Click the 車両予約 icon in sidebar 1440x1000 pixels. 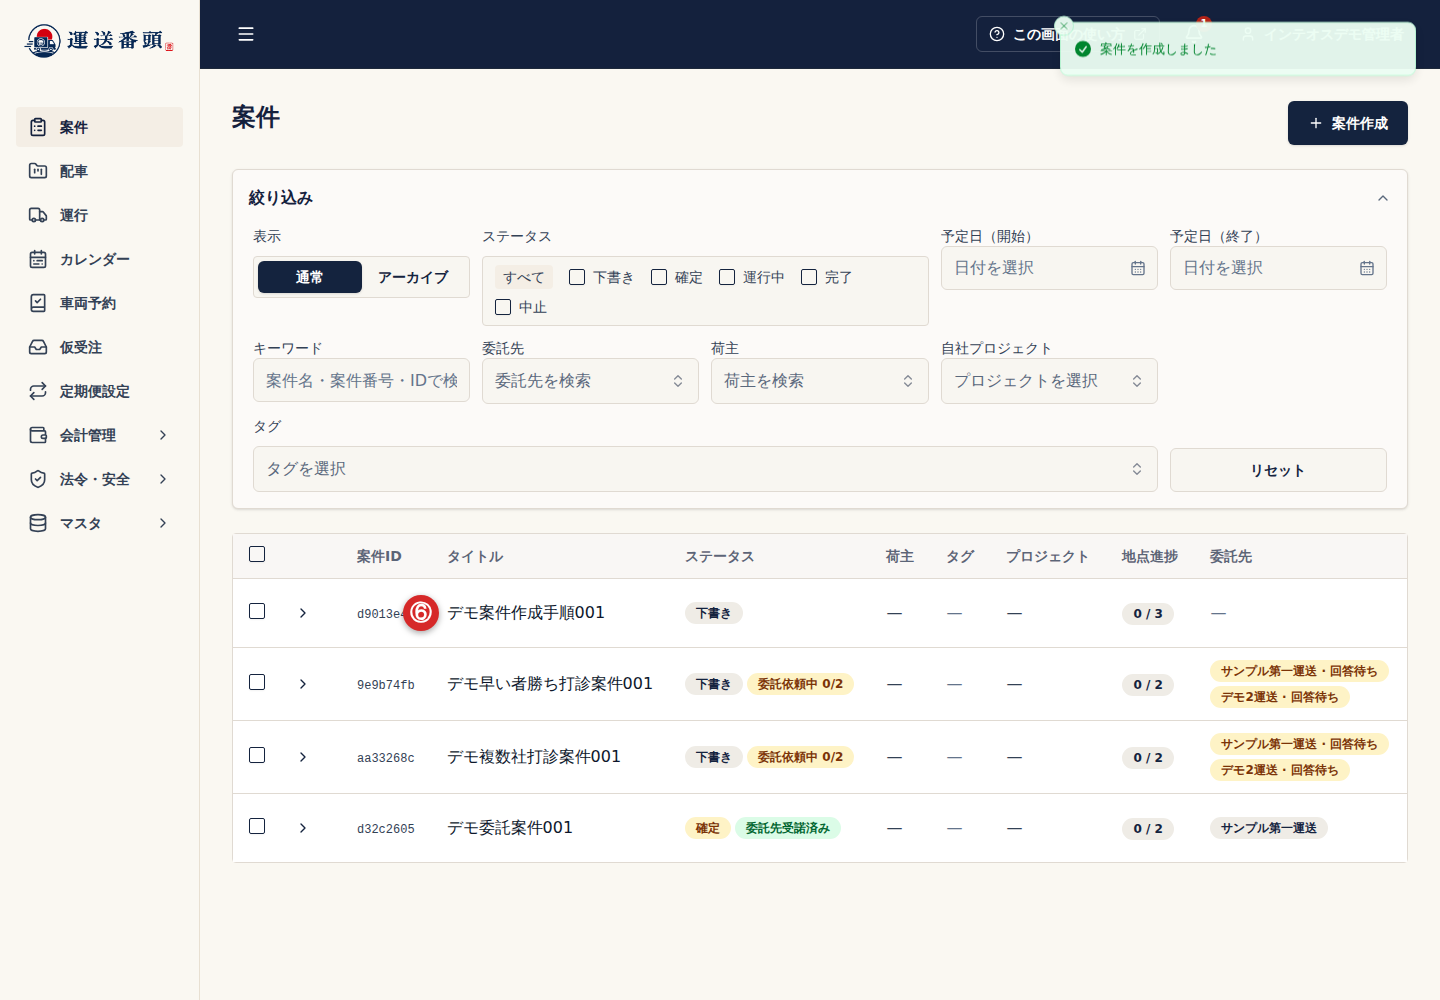tap(38, 303)
